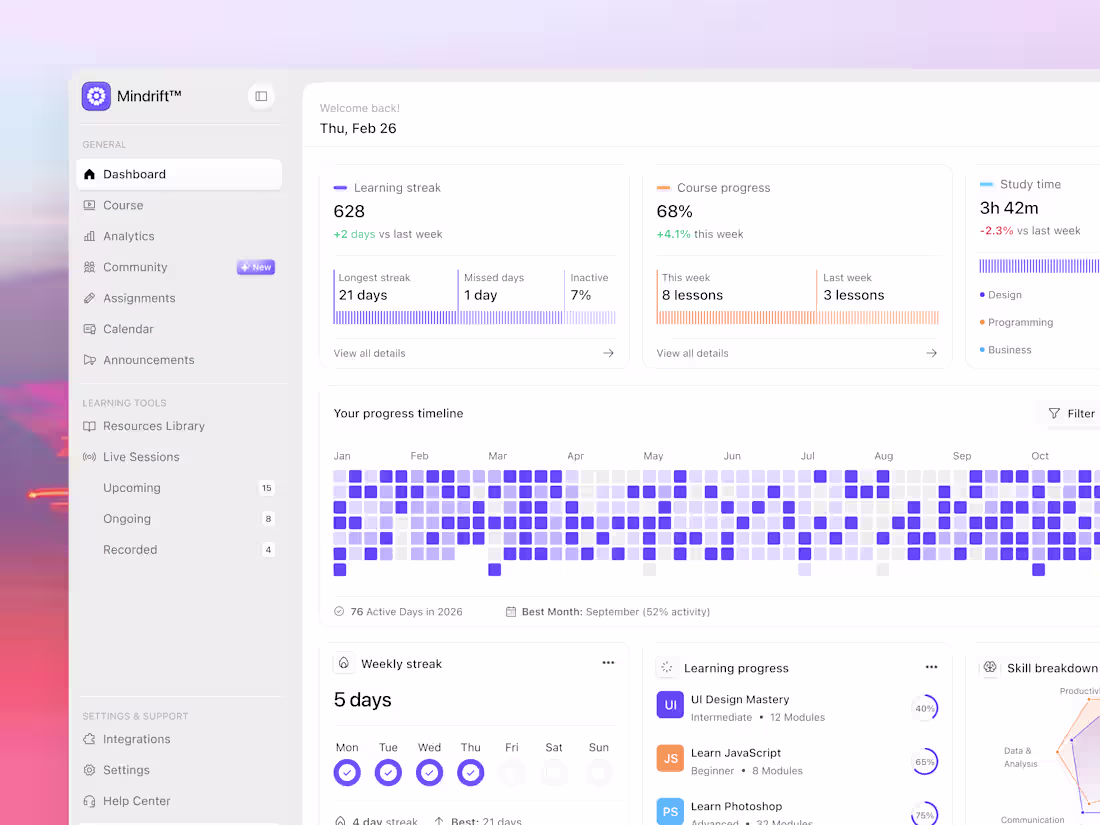This screenshot has width=1100, height=825.
Task: Click the Calendar icon
Action: (91, 328)
